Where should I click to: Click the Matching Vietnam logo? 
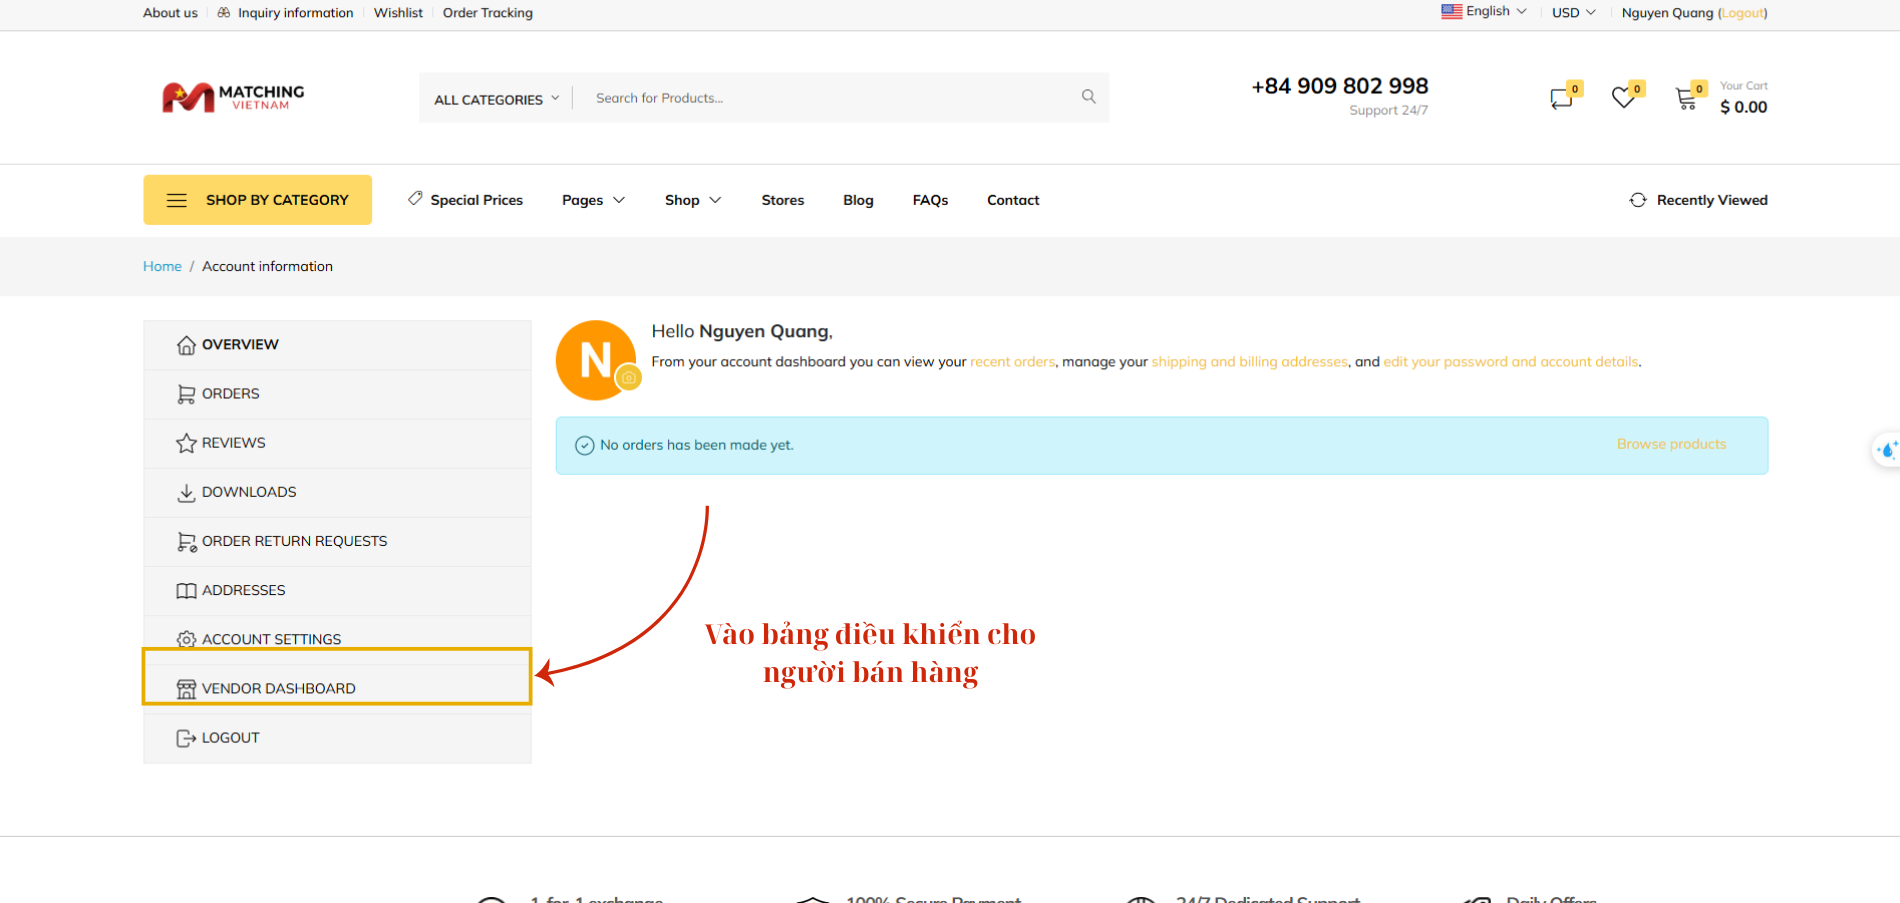coord(233,97)
